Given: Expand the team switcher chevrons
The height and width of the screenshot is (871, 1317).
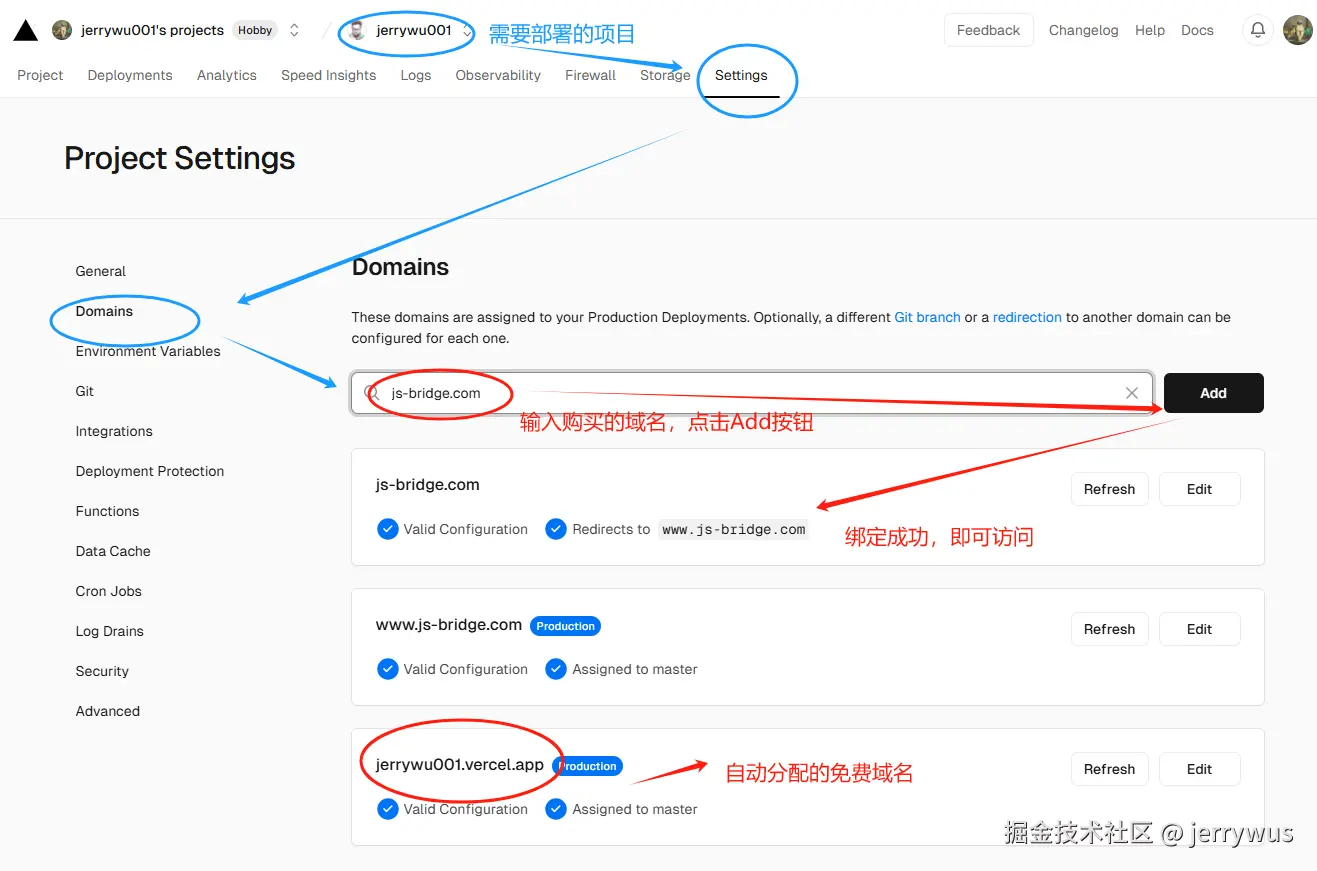Looking at the screenshot, I should [294, 30].
